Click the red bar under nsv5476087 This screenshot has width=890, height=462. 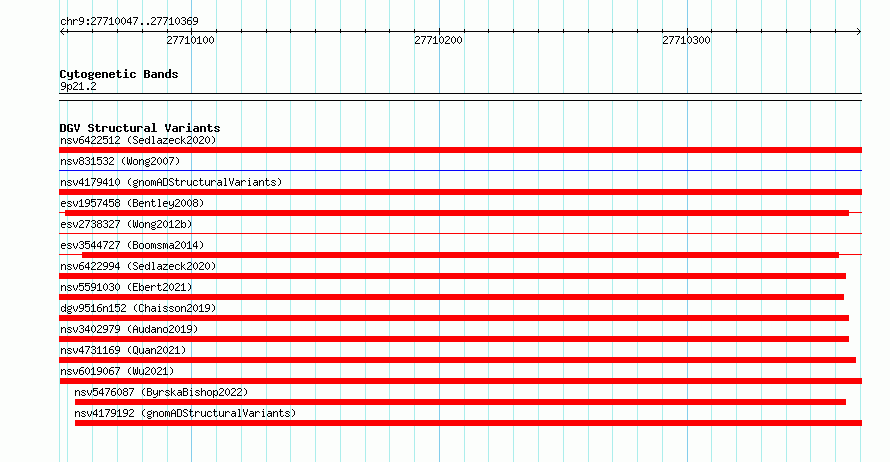point(460,402)
